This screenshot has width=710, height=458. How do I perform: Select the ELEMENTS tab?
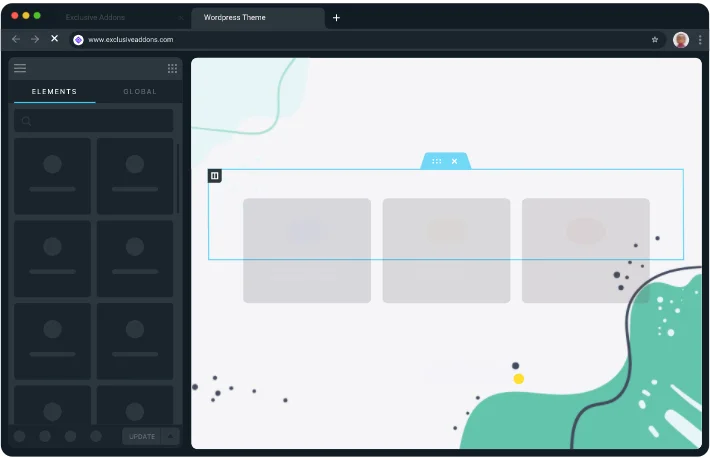pos(54,92)
